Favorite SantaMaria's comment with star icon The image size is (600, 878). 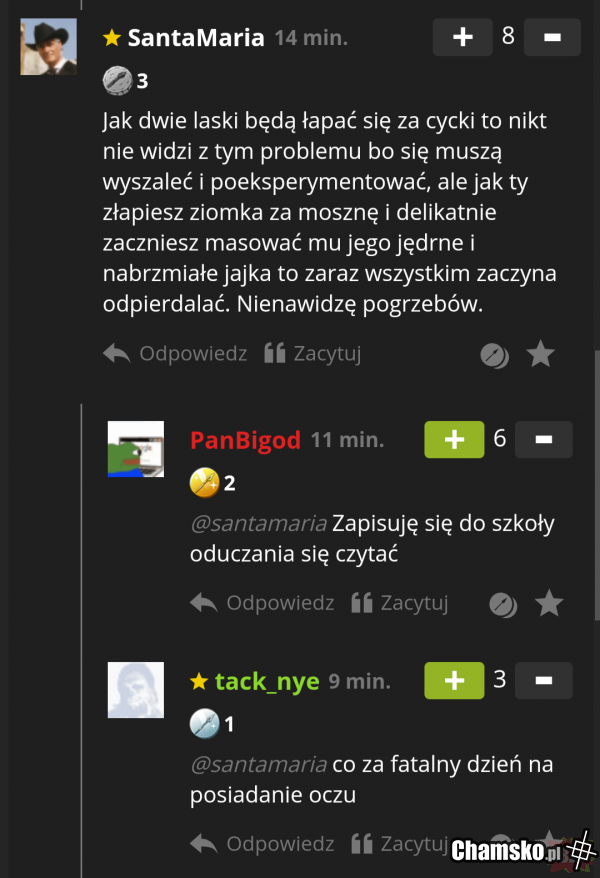(x=541, y=354)
